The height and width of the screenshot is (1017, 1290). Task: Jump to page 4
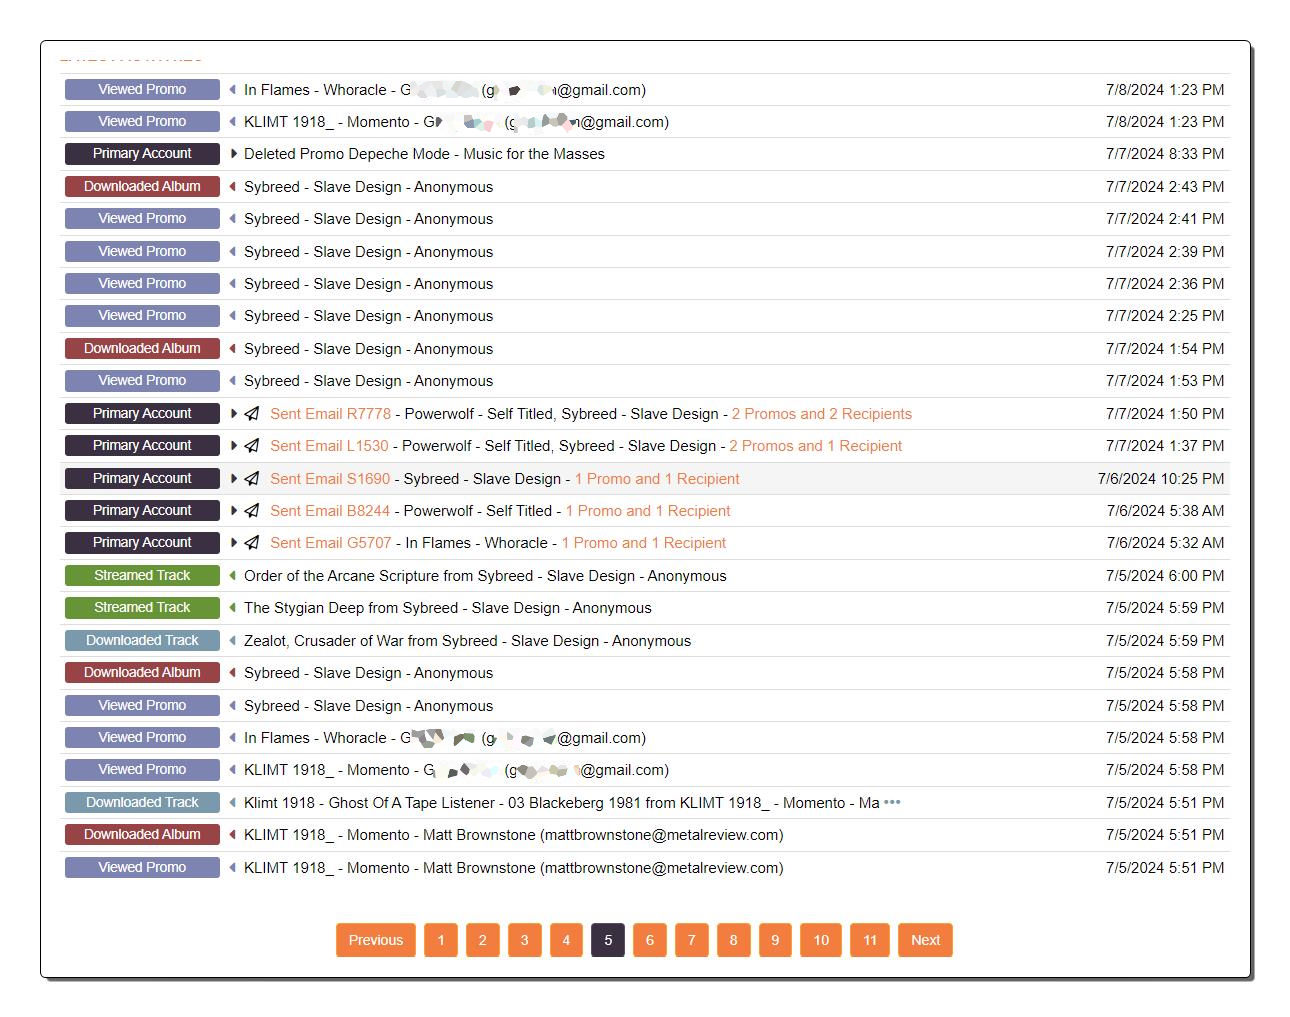(x=566, y=940)
